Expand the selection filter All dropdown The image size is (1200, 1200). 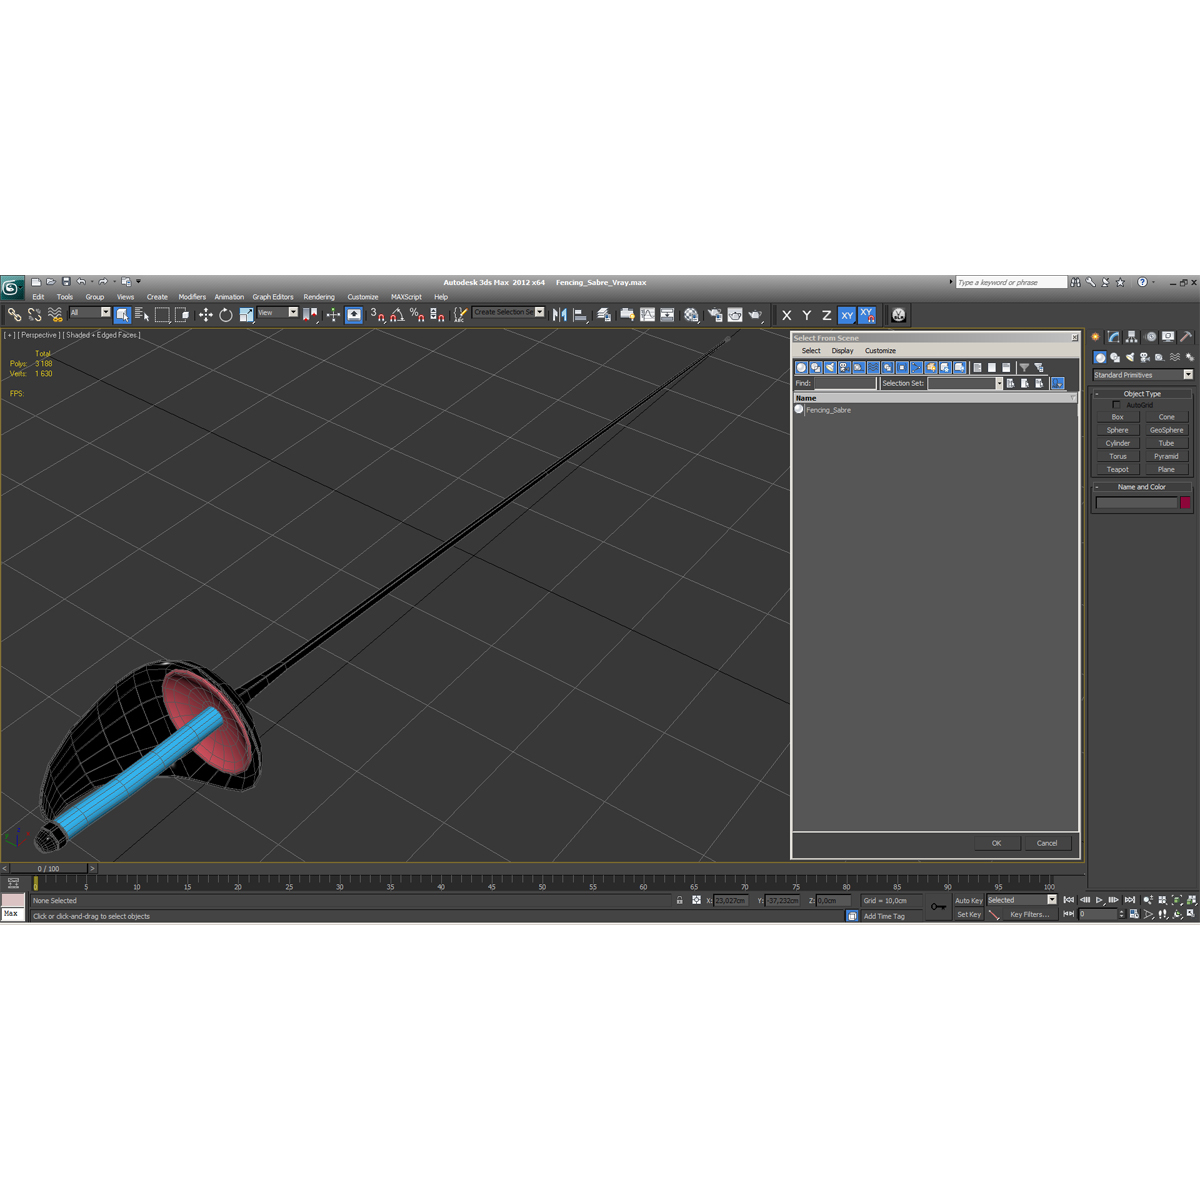(89, 313)
